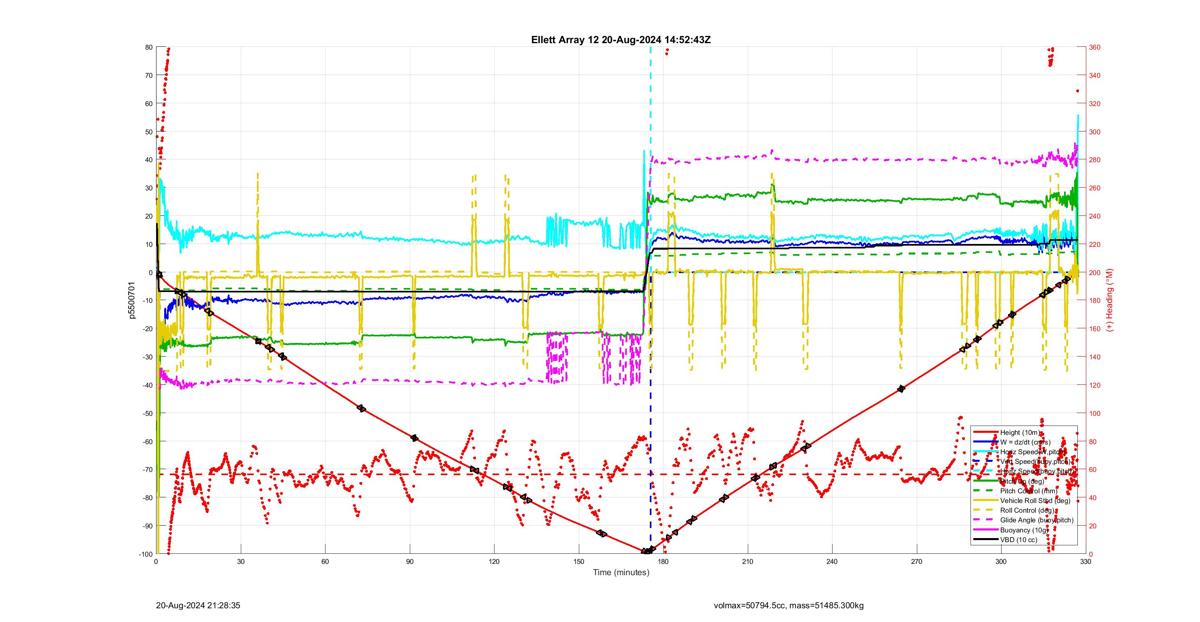Viewport: 1200px width, 622px height.
Task: Select the left axis tick label '50'
Action: pyautogui.click(x=148, y=132)
